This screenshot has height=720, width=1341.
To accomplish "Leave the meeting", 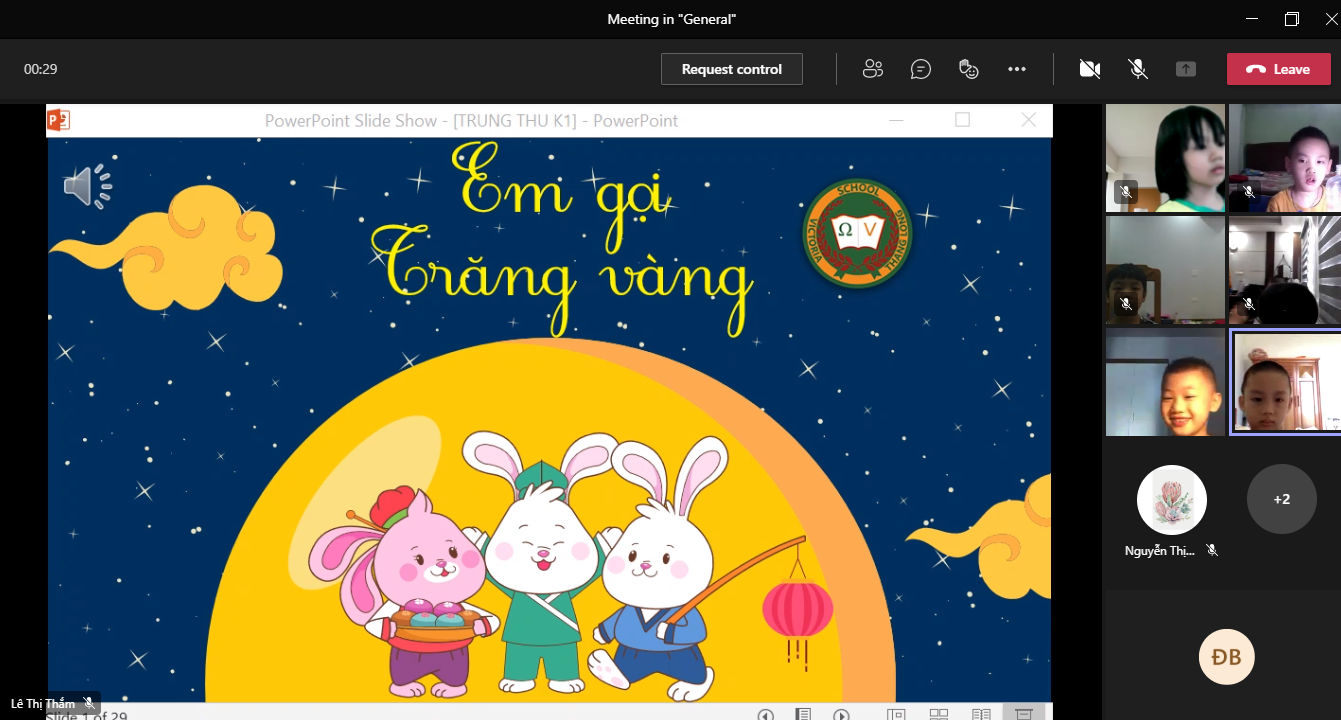I will point(1278,69).
